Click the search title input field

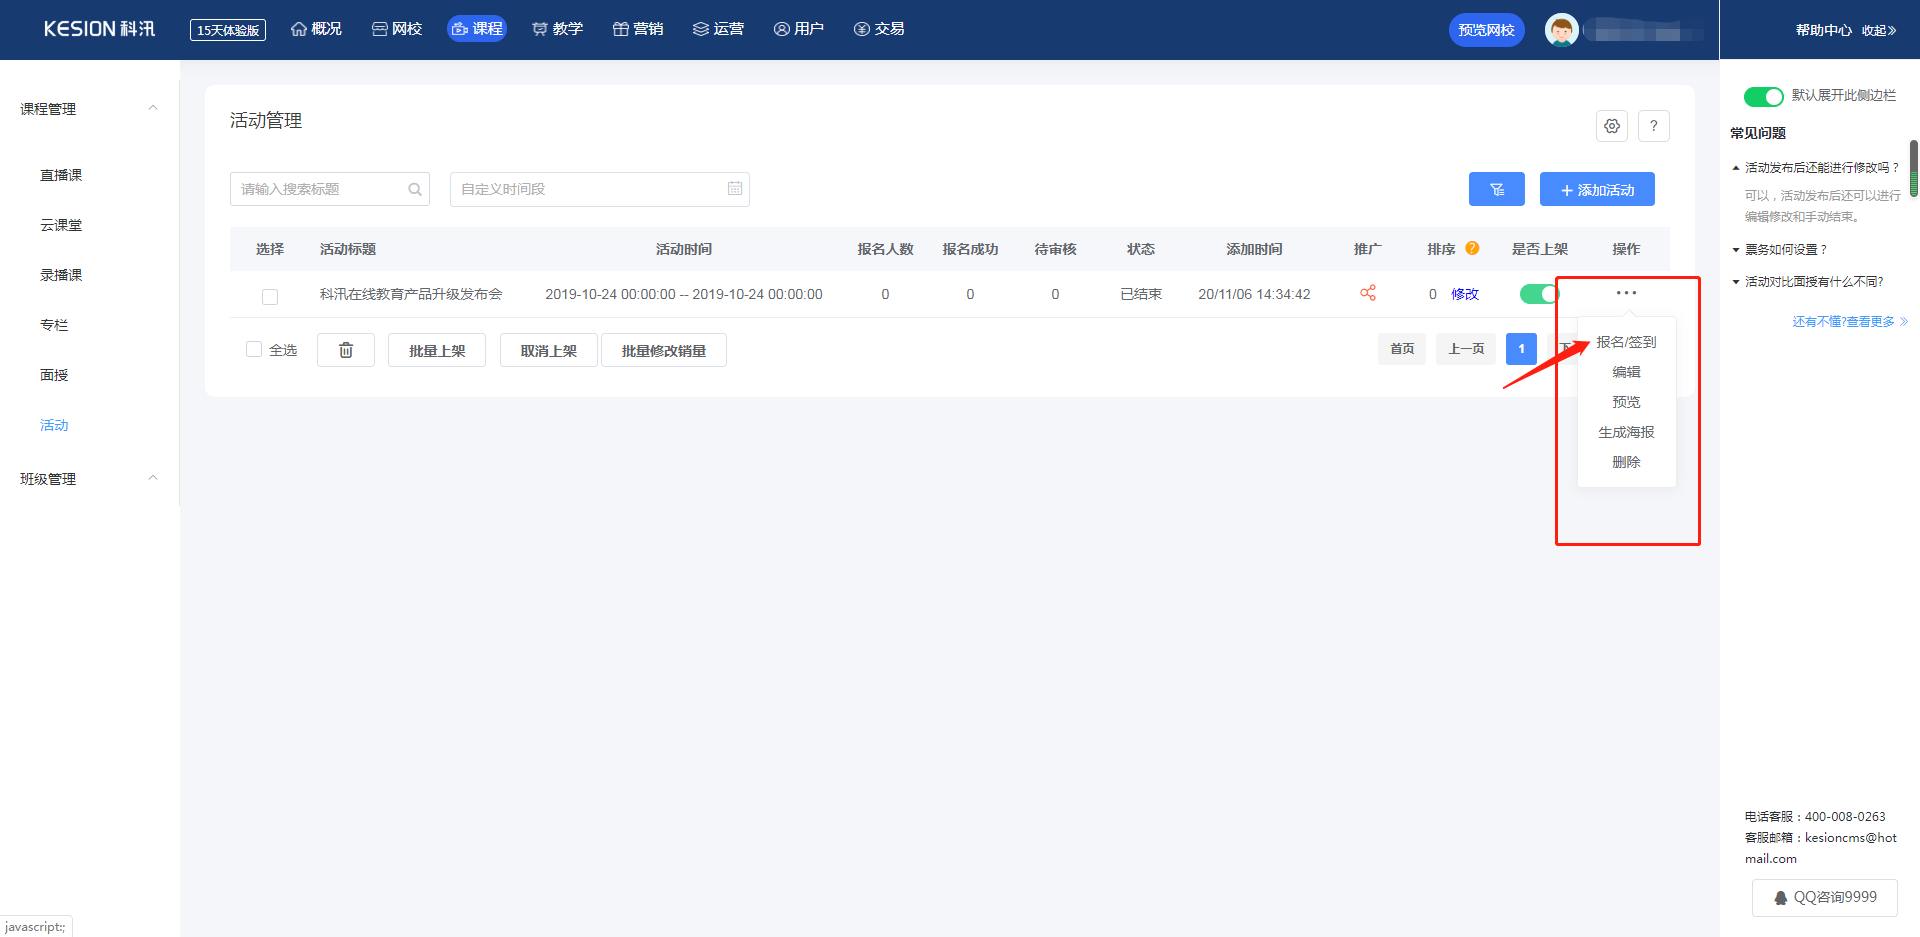pos(320,189)
